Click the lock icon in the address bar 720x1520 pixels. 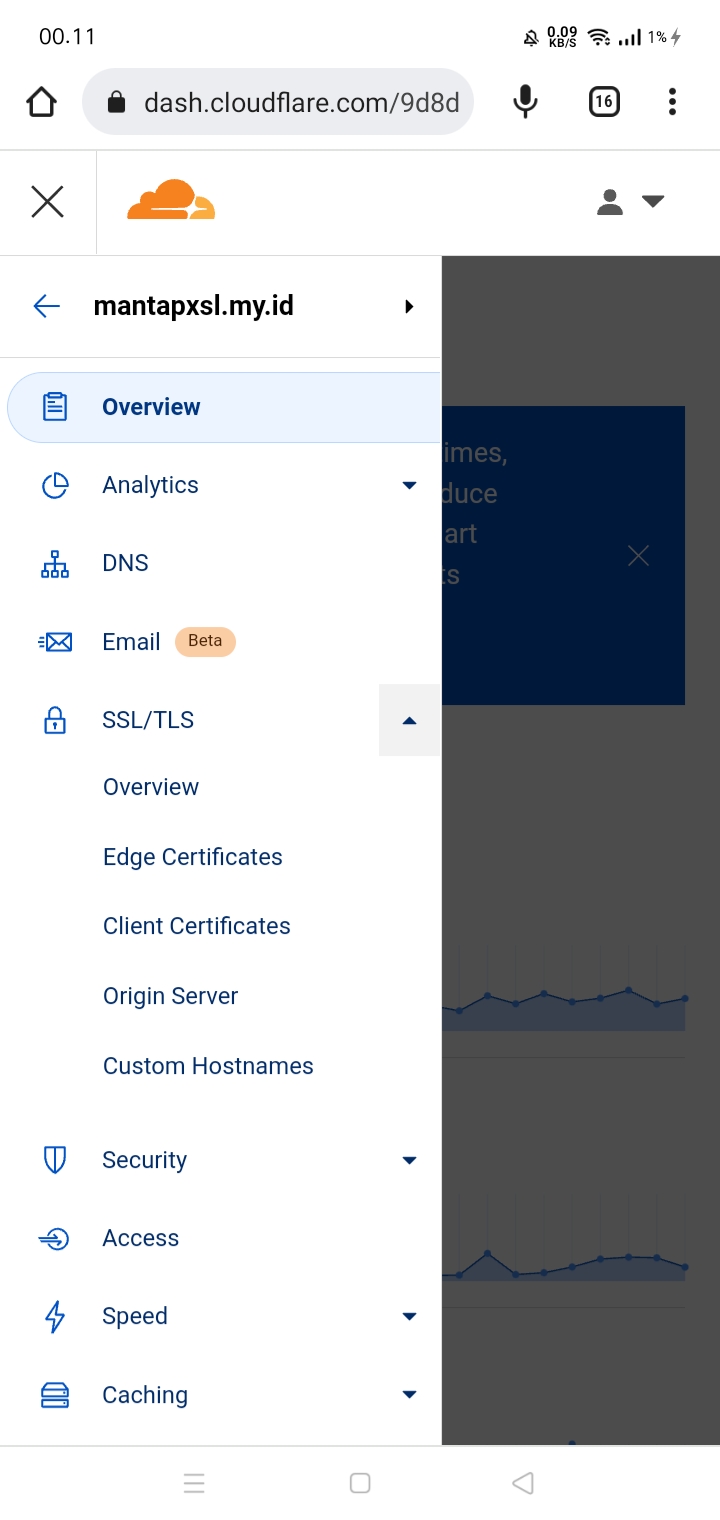click(116, 102)
